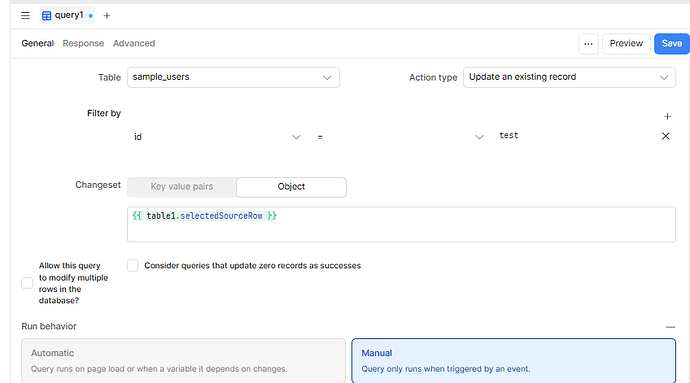
Task: Open the Table sample_users dropdown
Action: click(x=233, y=77)
